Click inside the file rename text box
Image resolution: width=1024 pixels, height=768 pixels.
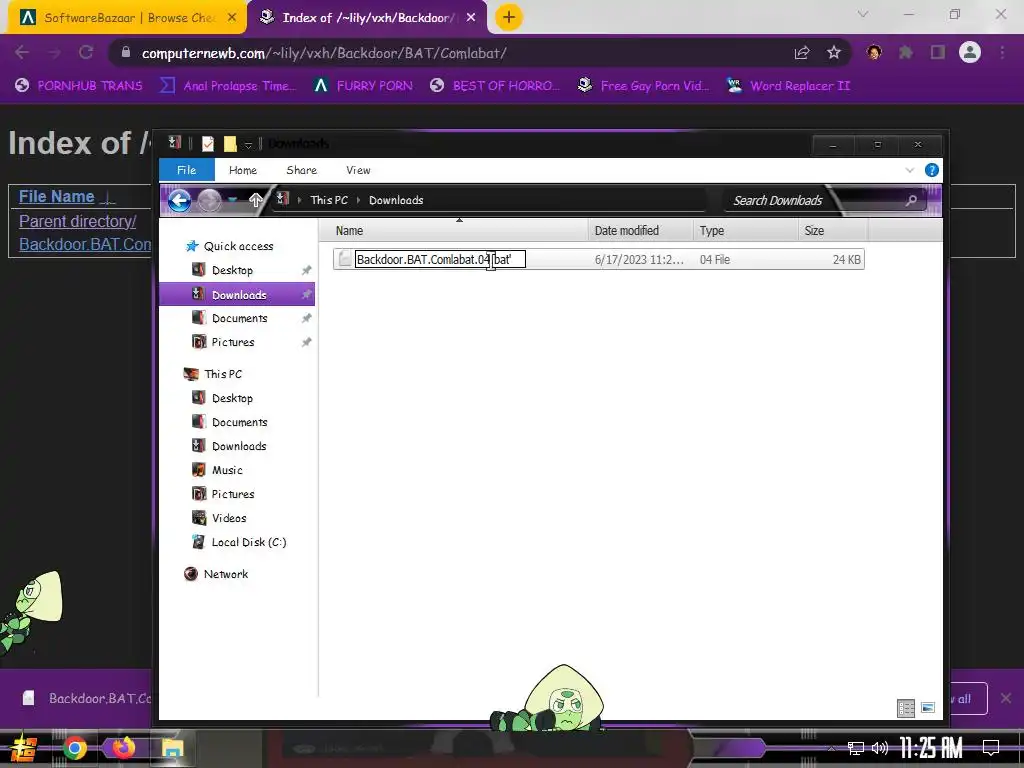pyautogui.click(x=440, y=259)
